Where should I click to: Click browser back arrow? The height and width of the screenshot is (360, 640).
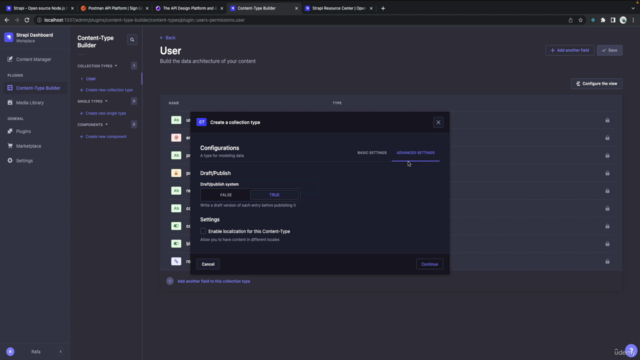tap(7, 20)
